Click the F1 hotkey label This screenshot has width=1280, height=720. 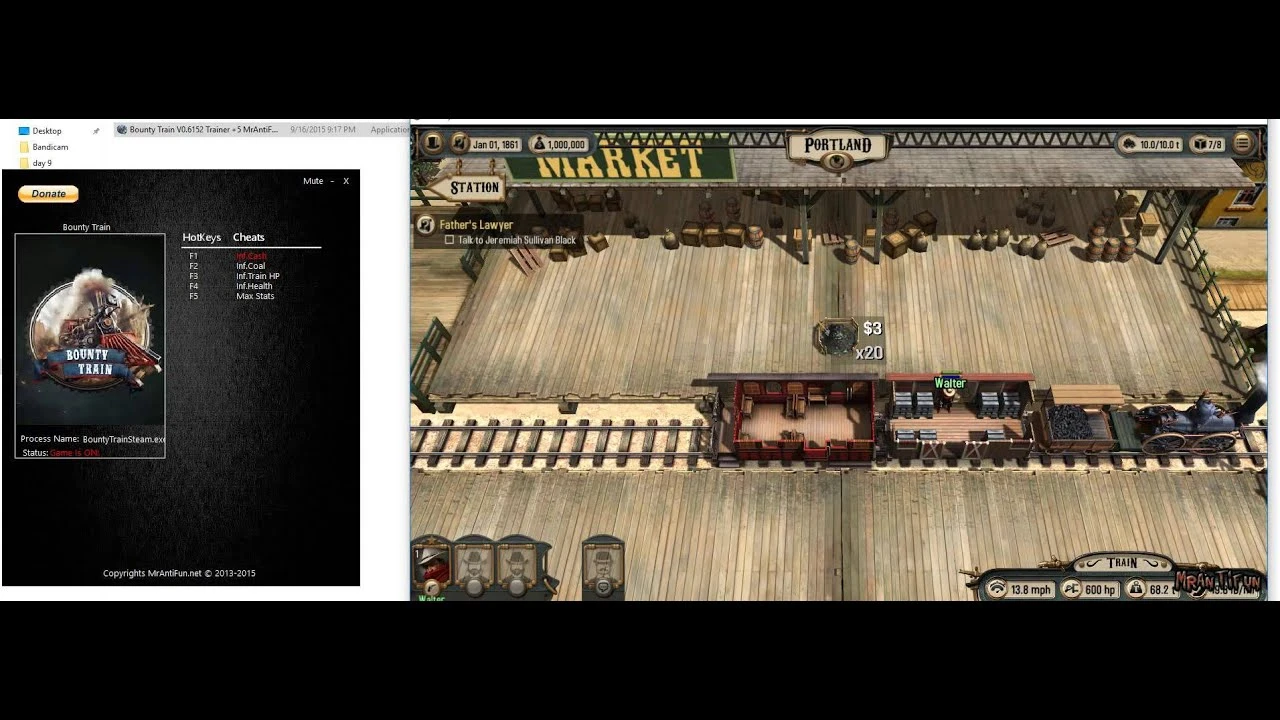pos(194,256)
